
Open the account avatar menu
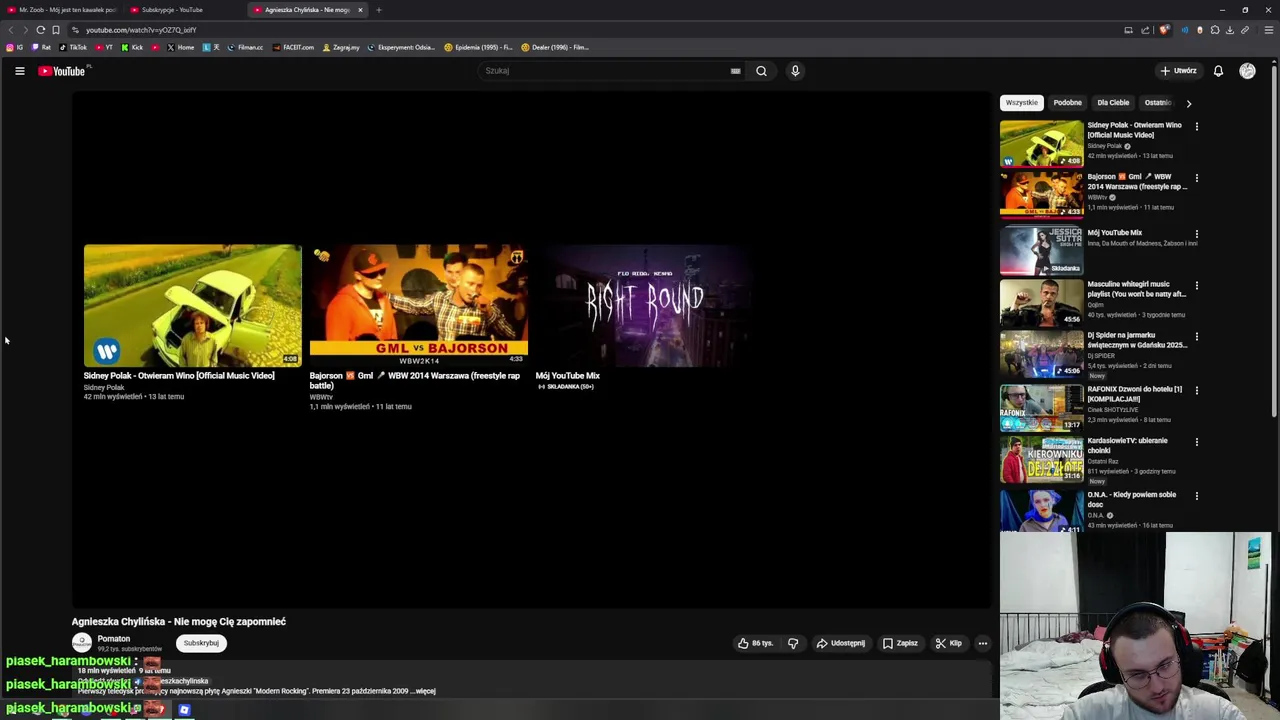(1247, 71)
